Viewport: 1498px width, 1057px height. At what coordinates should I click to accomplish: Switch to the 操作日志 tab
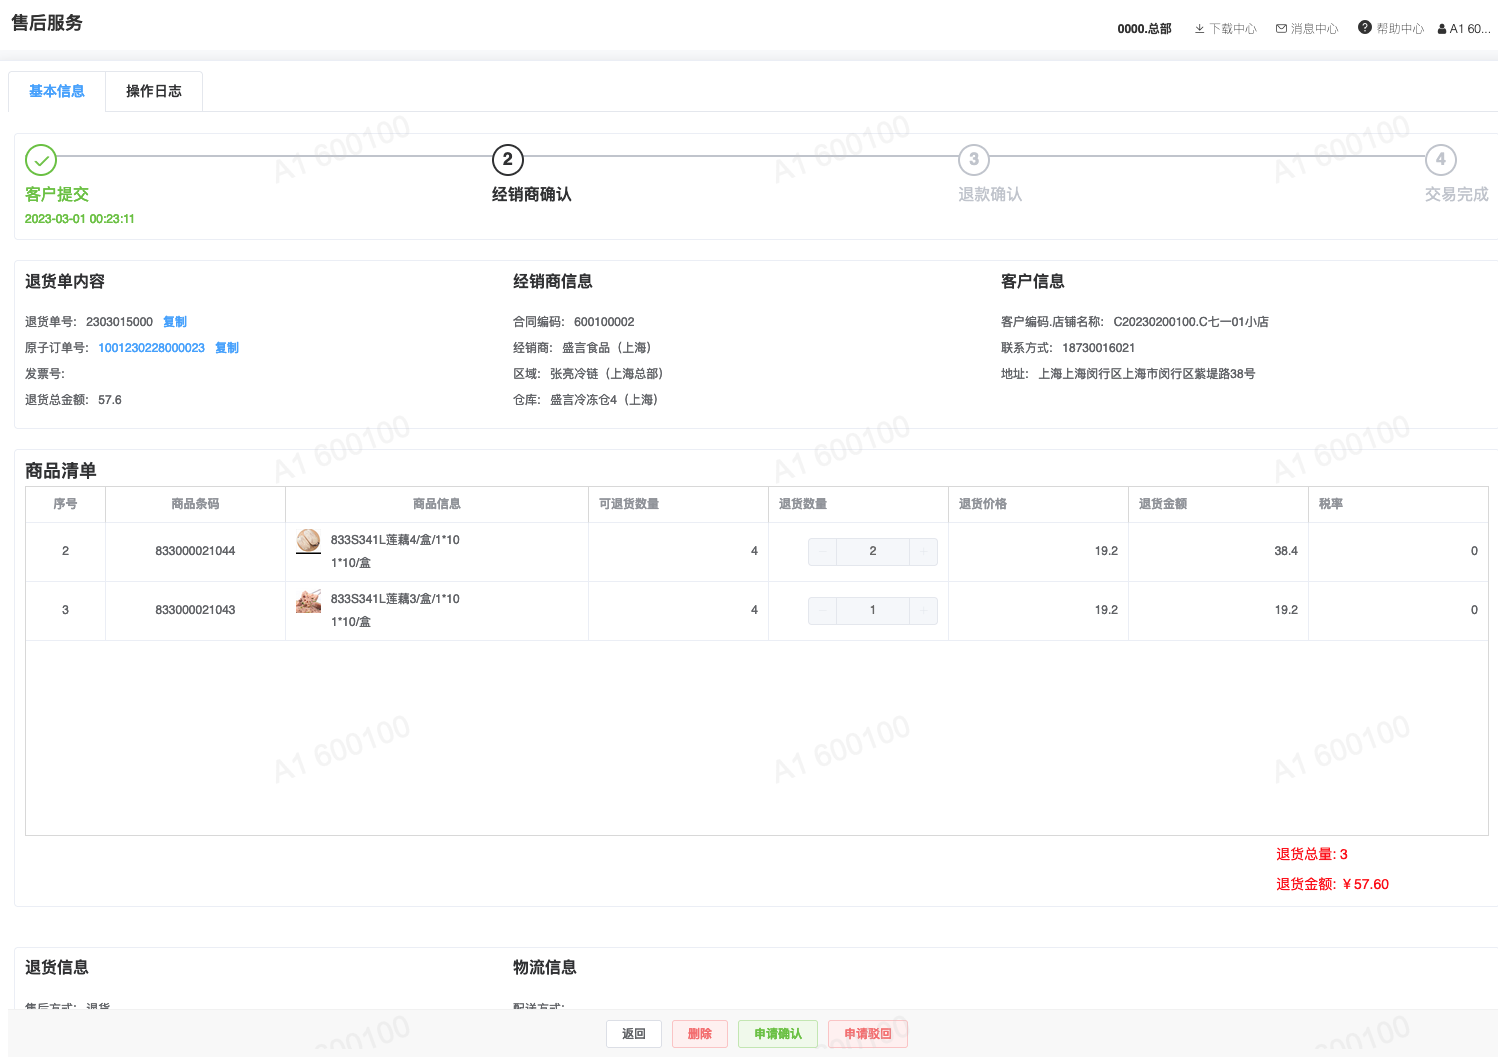click(154, 91)
